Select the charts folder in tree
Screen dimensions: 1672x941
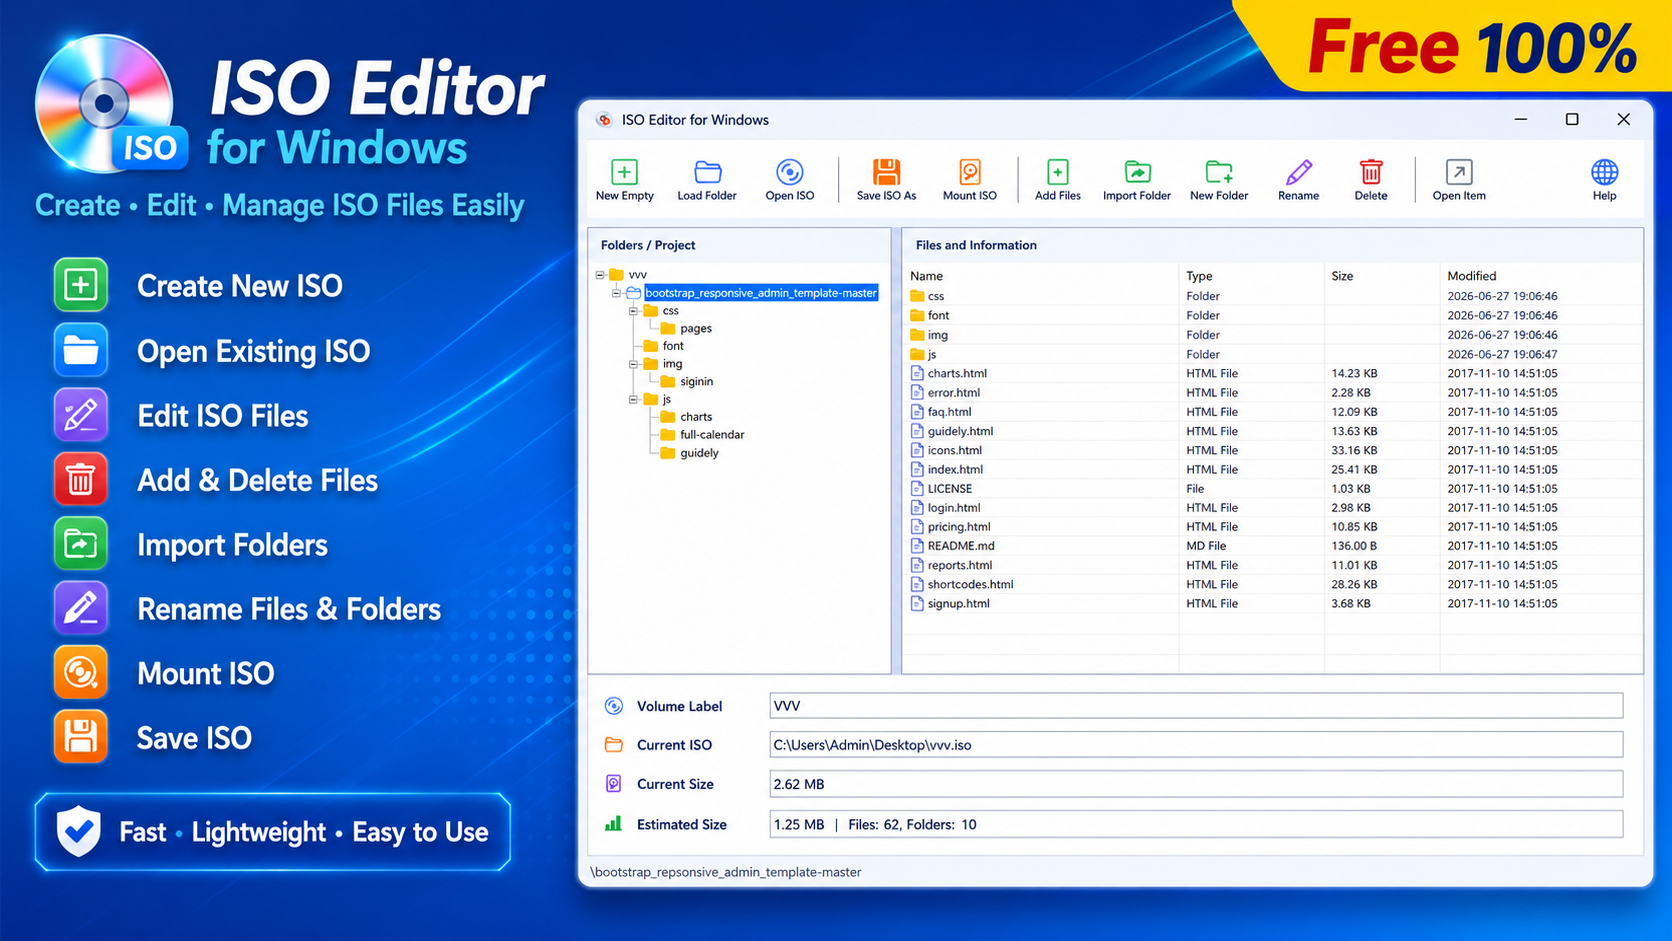click(x=696, y=417)
